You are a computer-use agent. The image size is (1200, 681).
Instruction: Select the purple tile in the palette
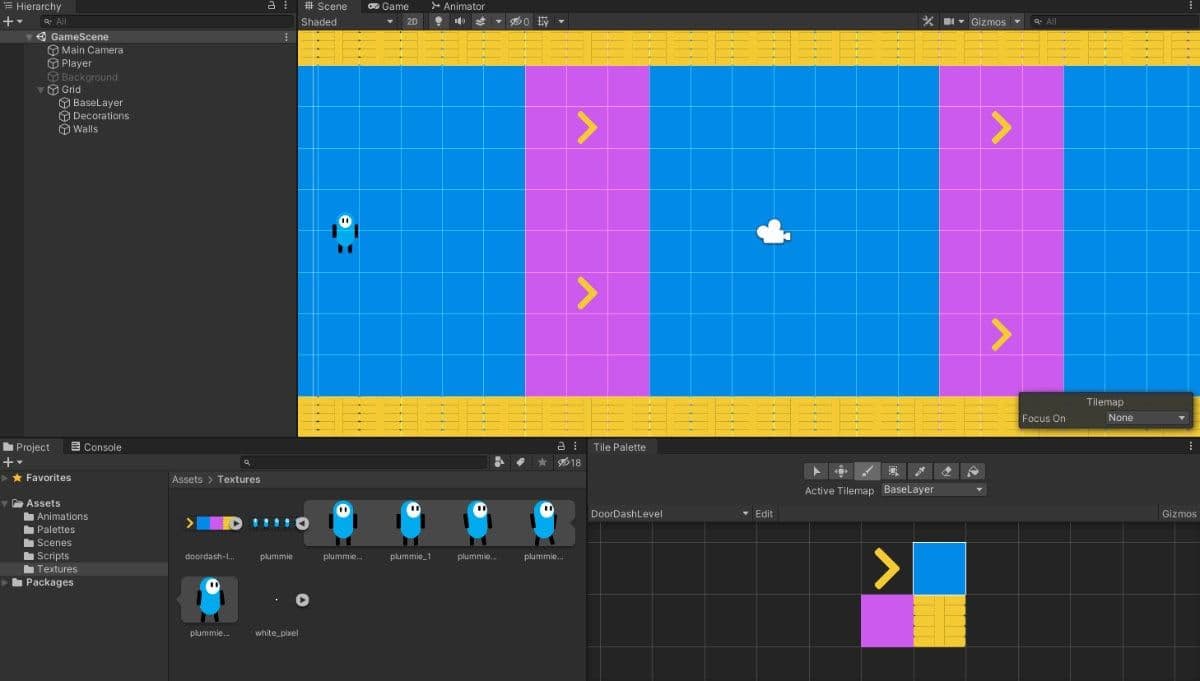(886, 620)
